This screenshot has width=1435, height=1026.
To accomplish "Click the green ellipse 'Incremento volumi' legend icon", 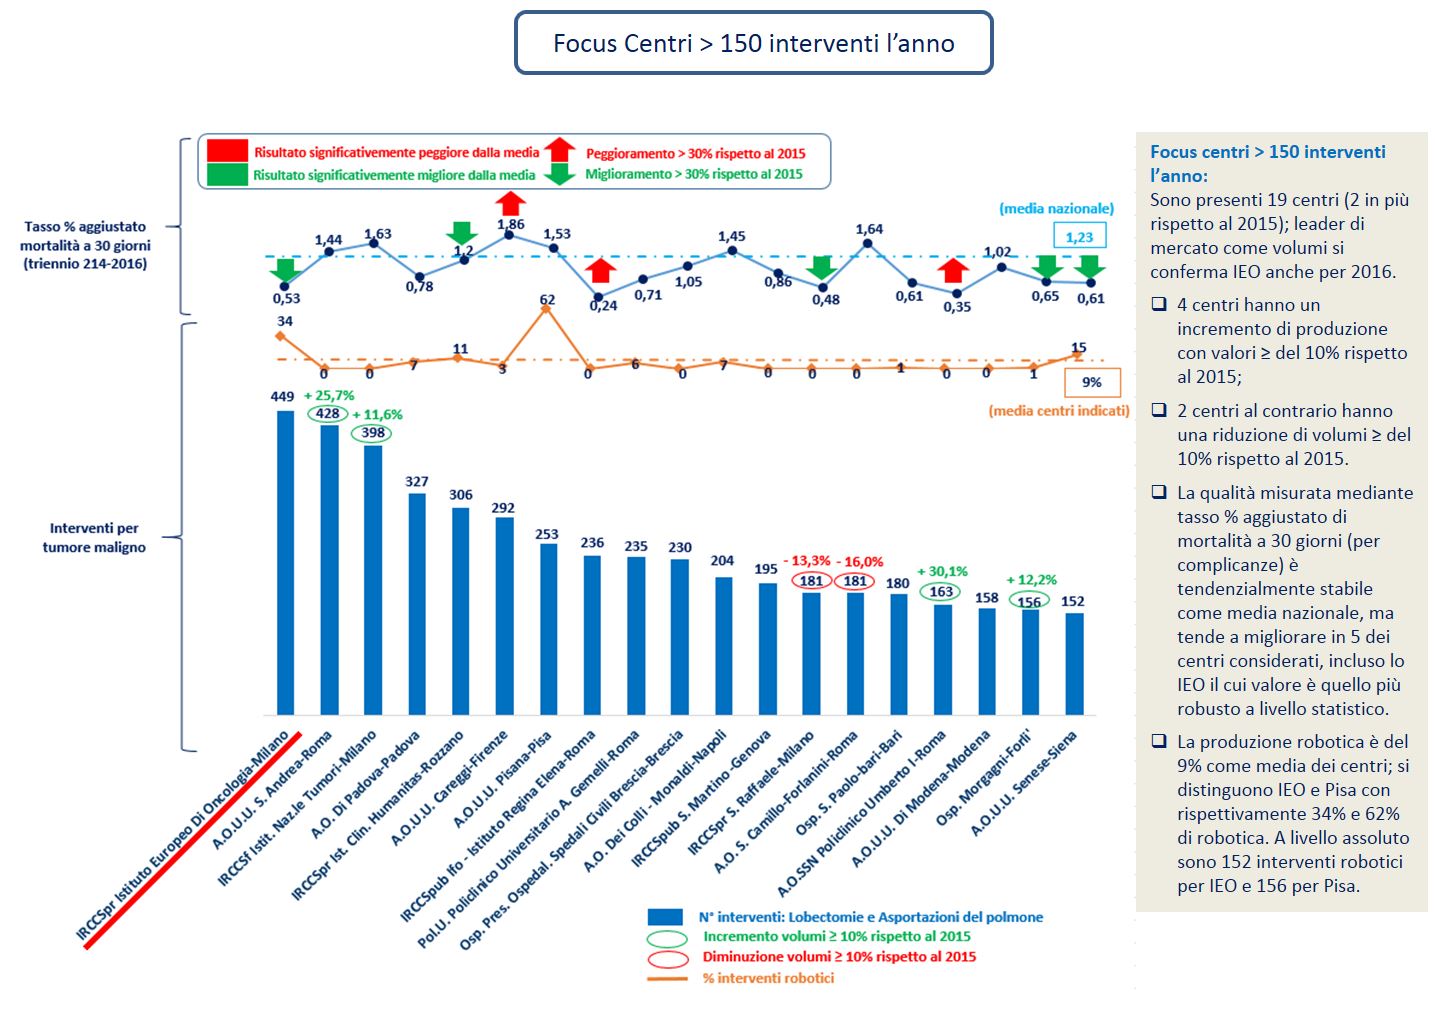I will click(667, 938).
